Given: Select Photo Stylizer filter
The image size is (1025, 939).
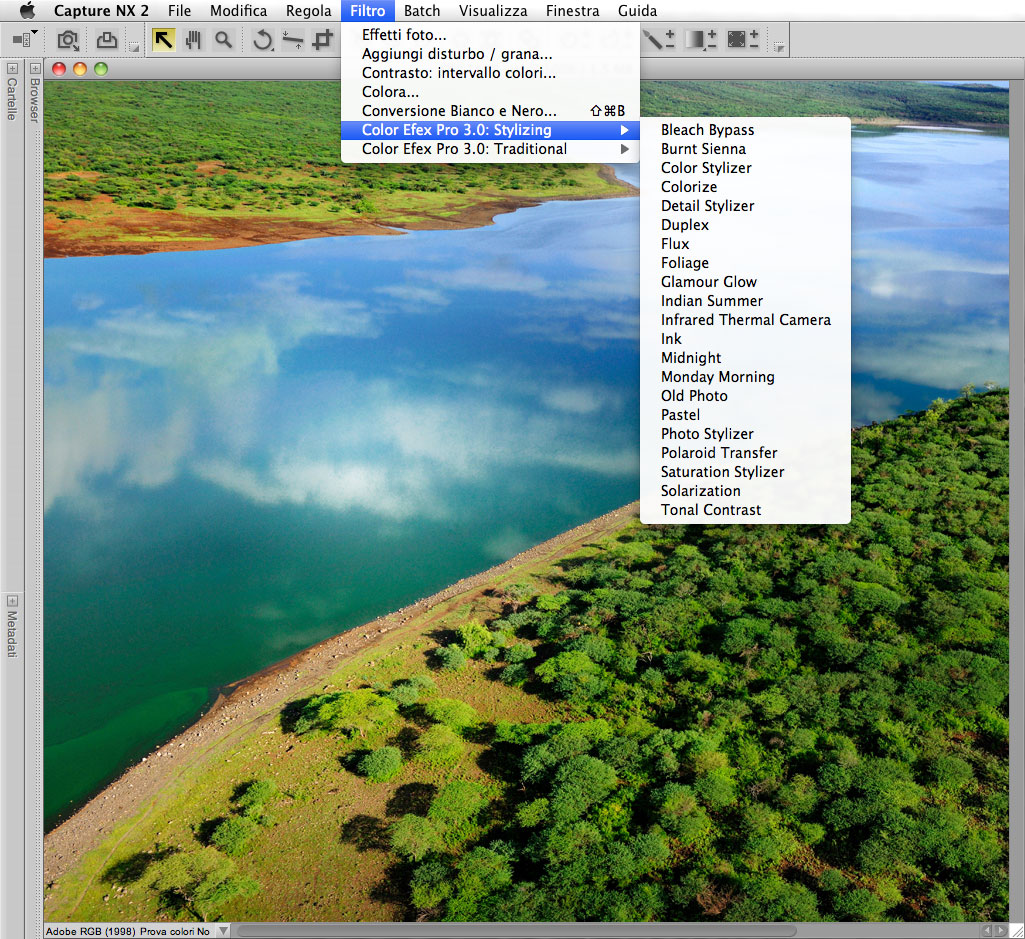Looking at the screenshot, I should [x=745, y=434].
